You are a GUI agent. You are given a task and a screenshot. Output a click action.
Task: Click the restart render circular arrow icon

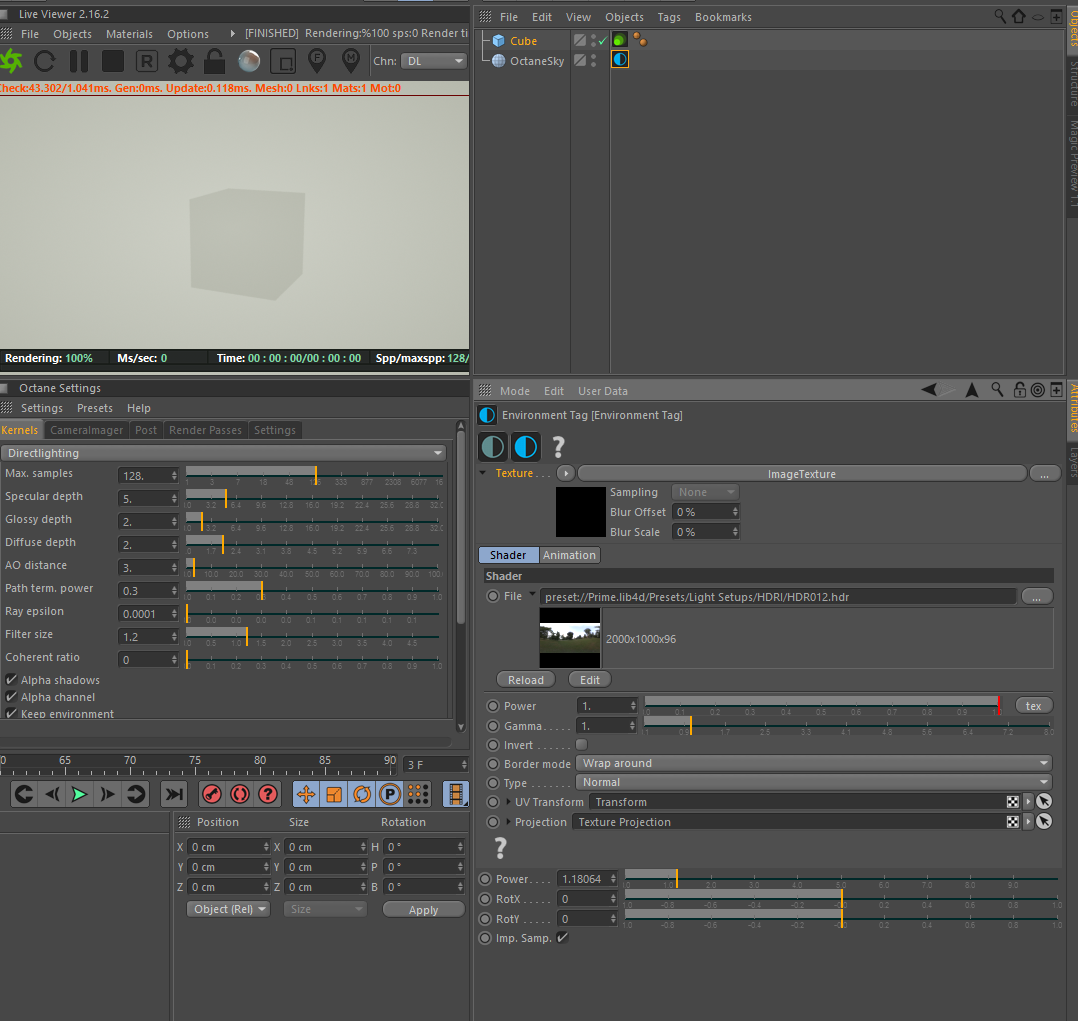pos(45,61)
